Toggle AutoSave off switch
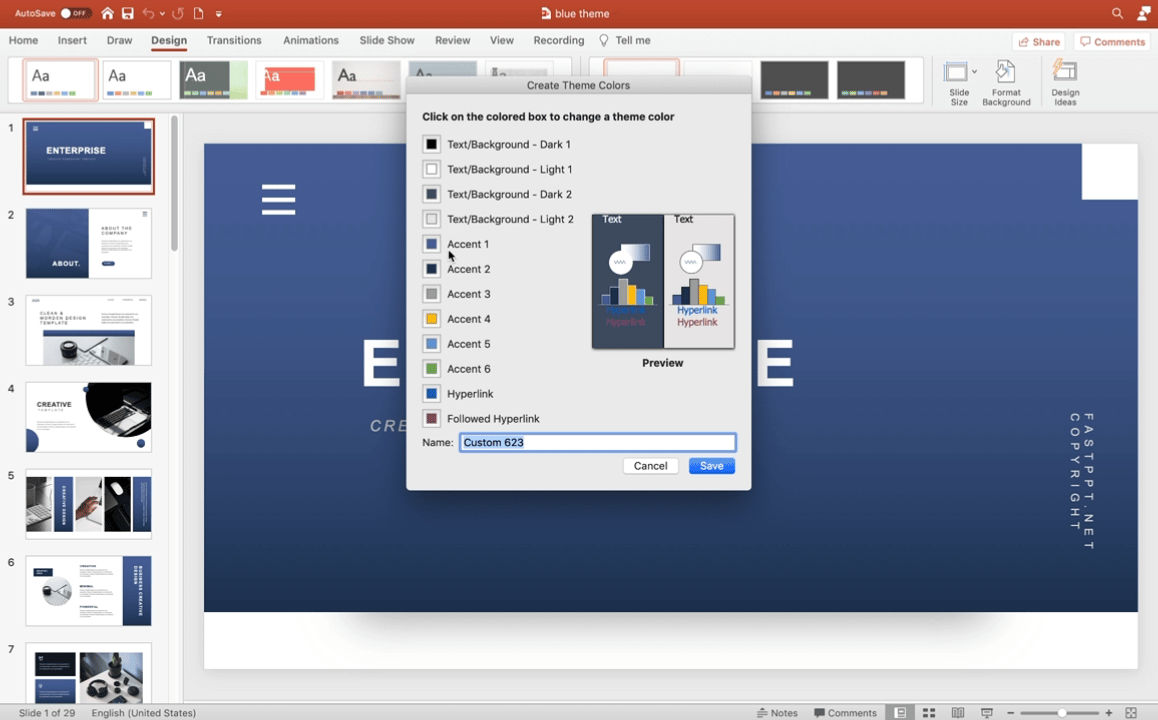The width and height of the screenshot is (1158, 720). (75, 13)
